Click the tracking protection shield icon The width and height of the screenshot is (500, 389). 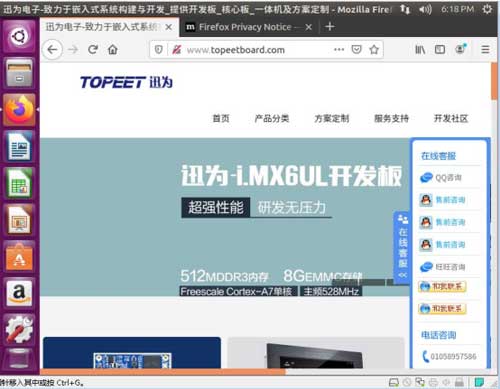tap(159, 50)
